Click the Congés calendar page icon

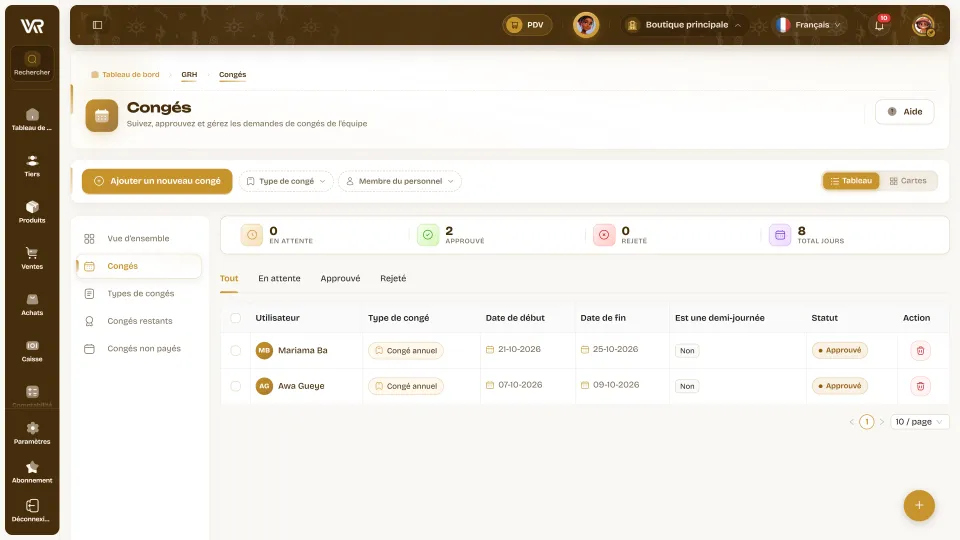pyautogui.click(x=102, y=116)
